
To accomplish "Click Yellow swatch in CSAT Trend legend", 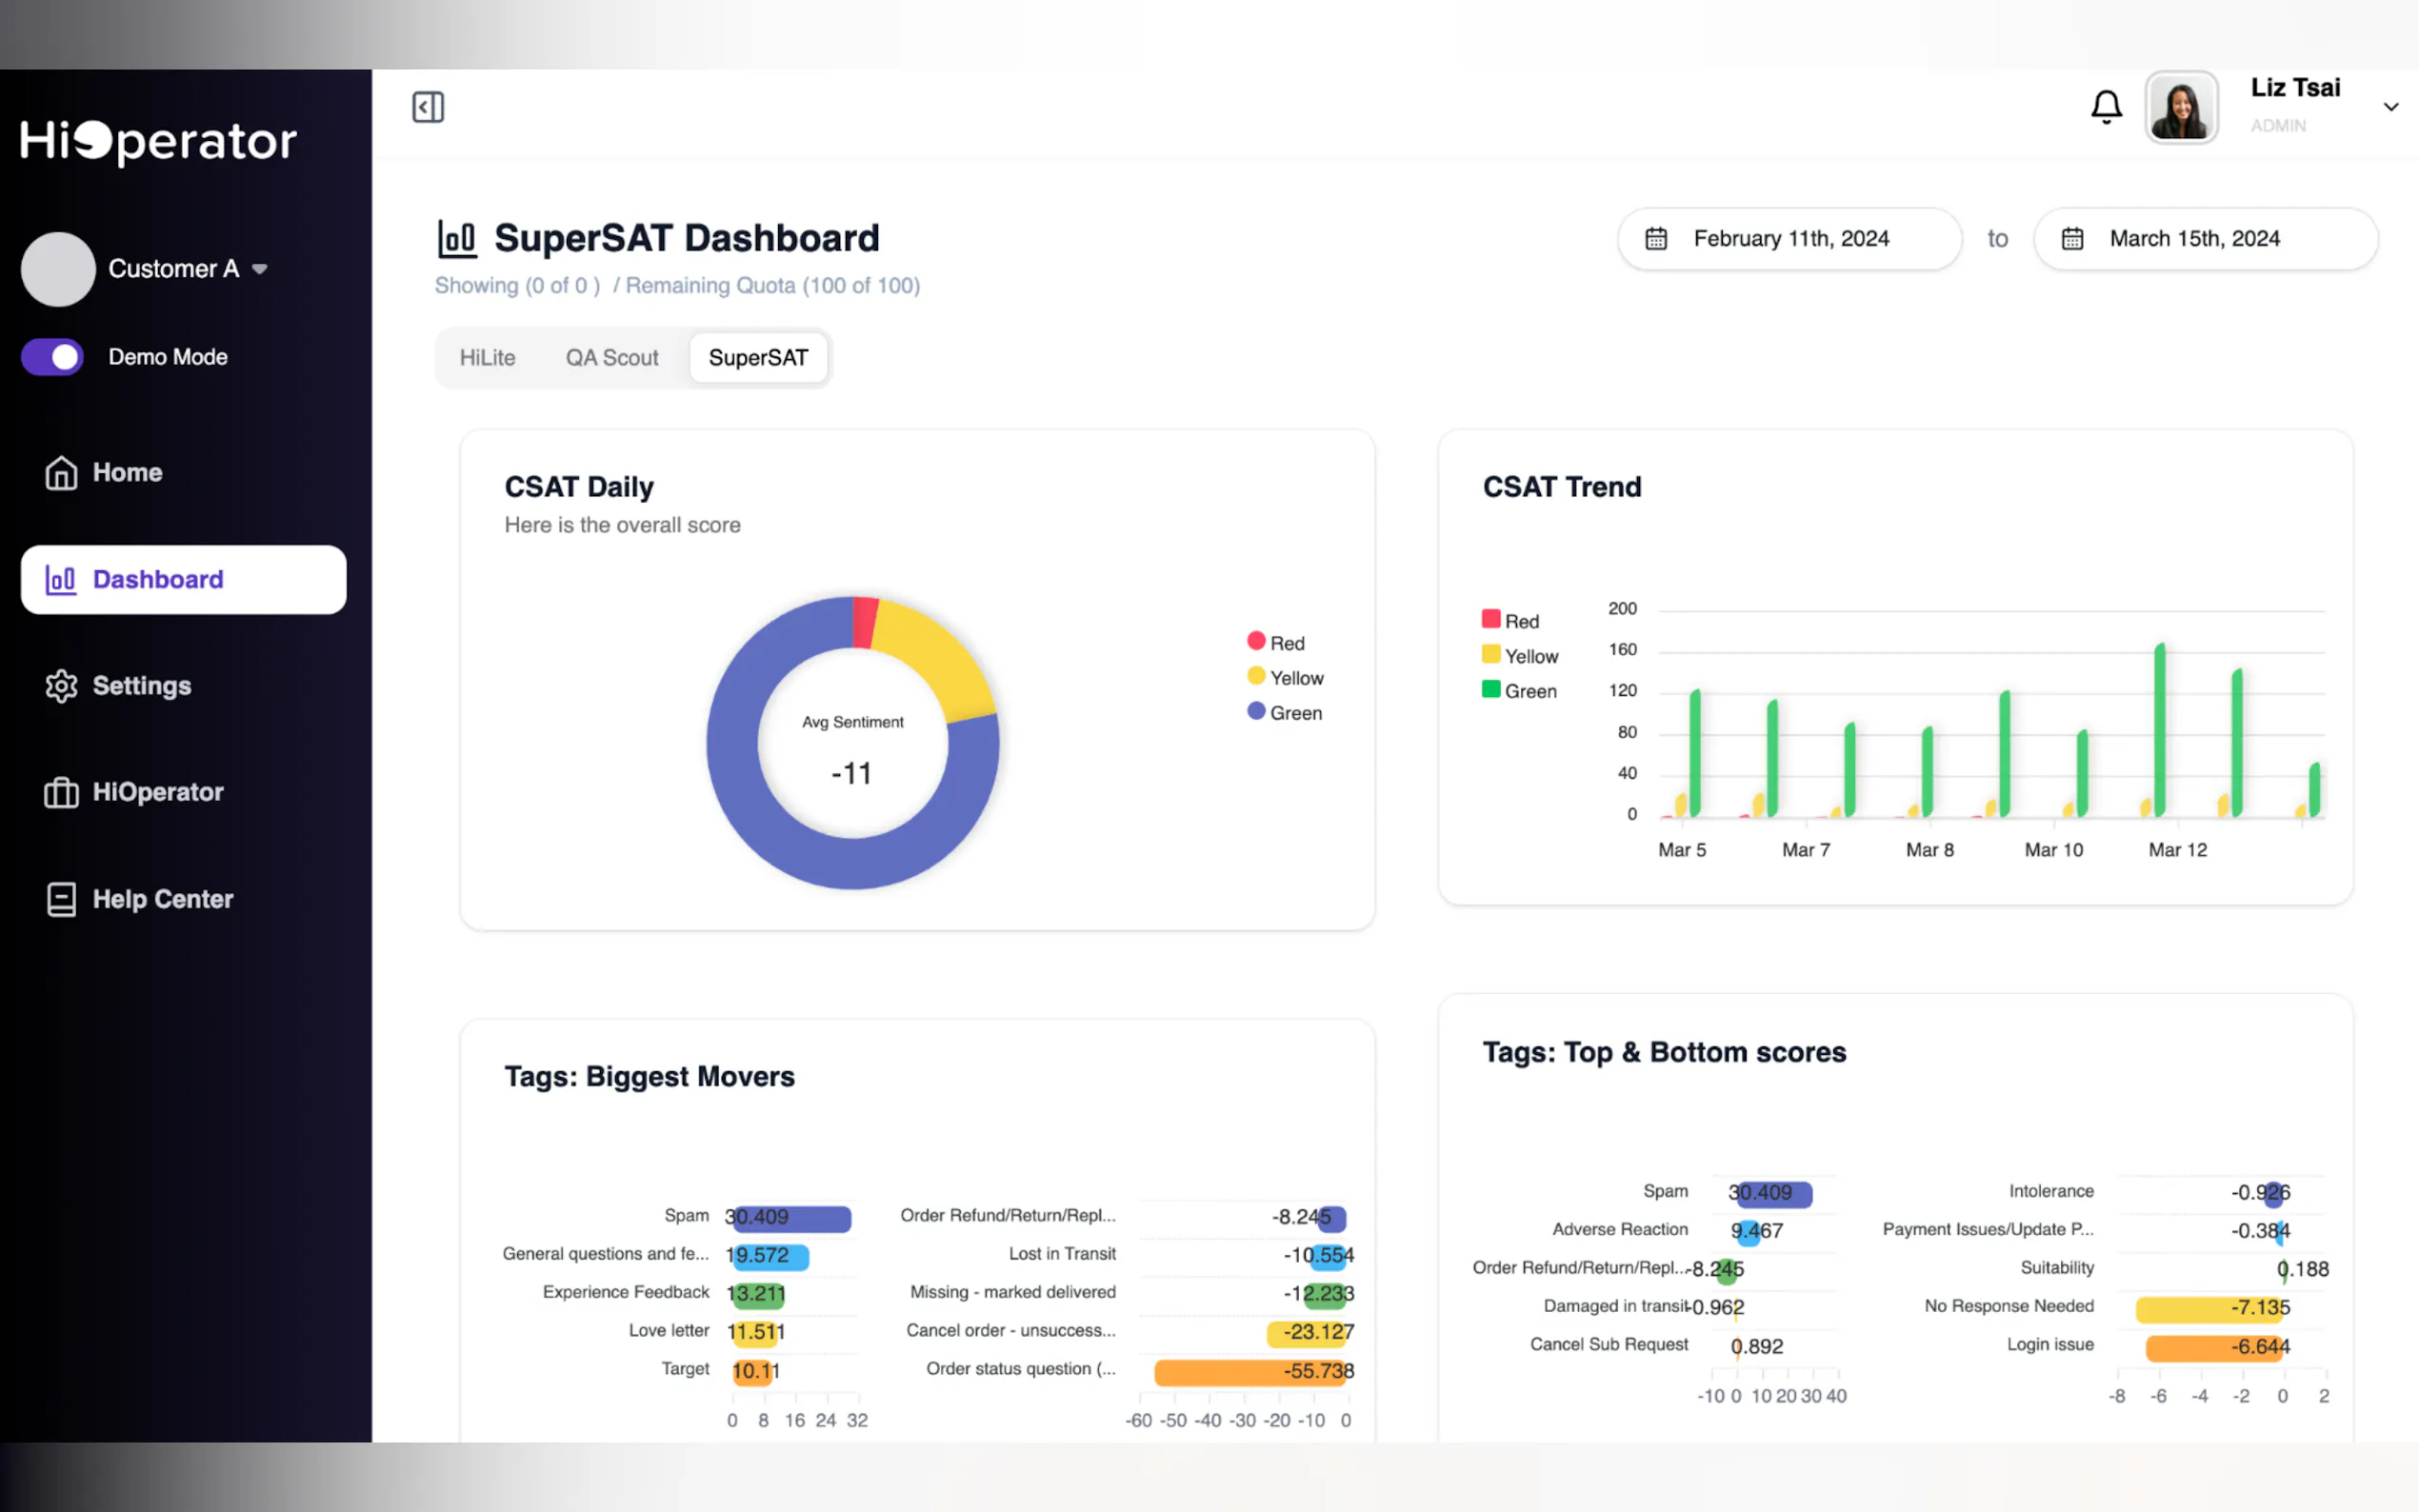I will [1491, 655].
